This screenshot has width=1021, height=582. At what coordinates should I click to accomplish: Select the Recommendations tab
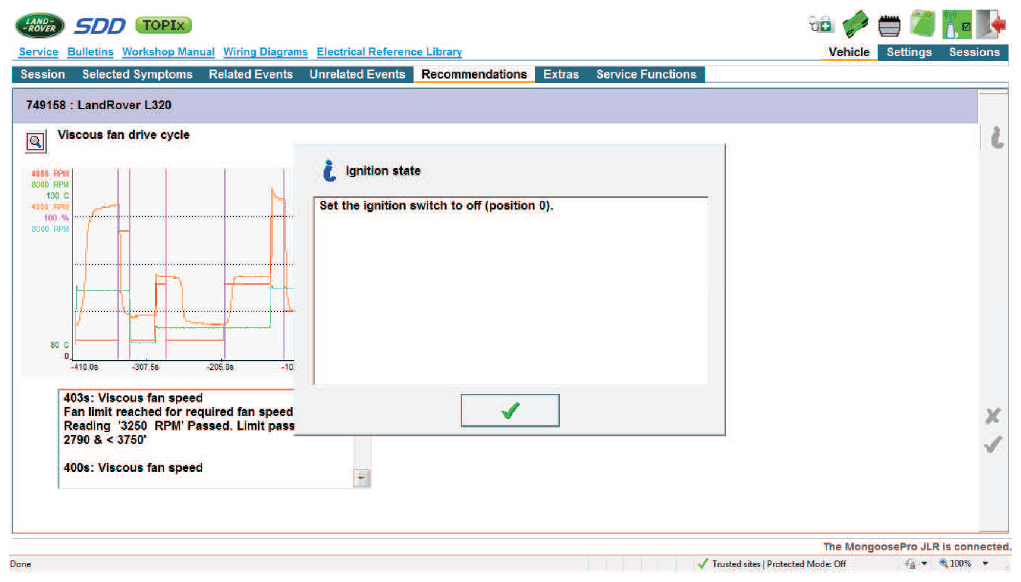pos(474,74)
